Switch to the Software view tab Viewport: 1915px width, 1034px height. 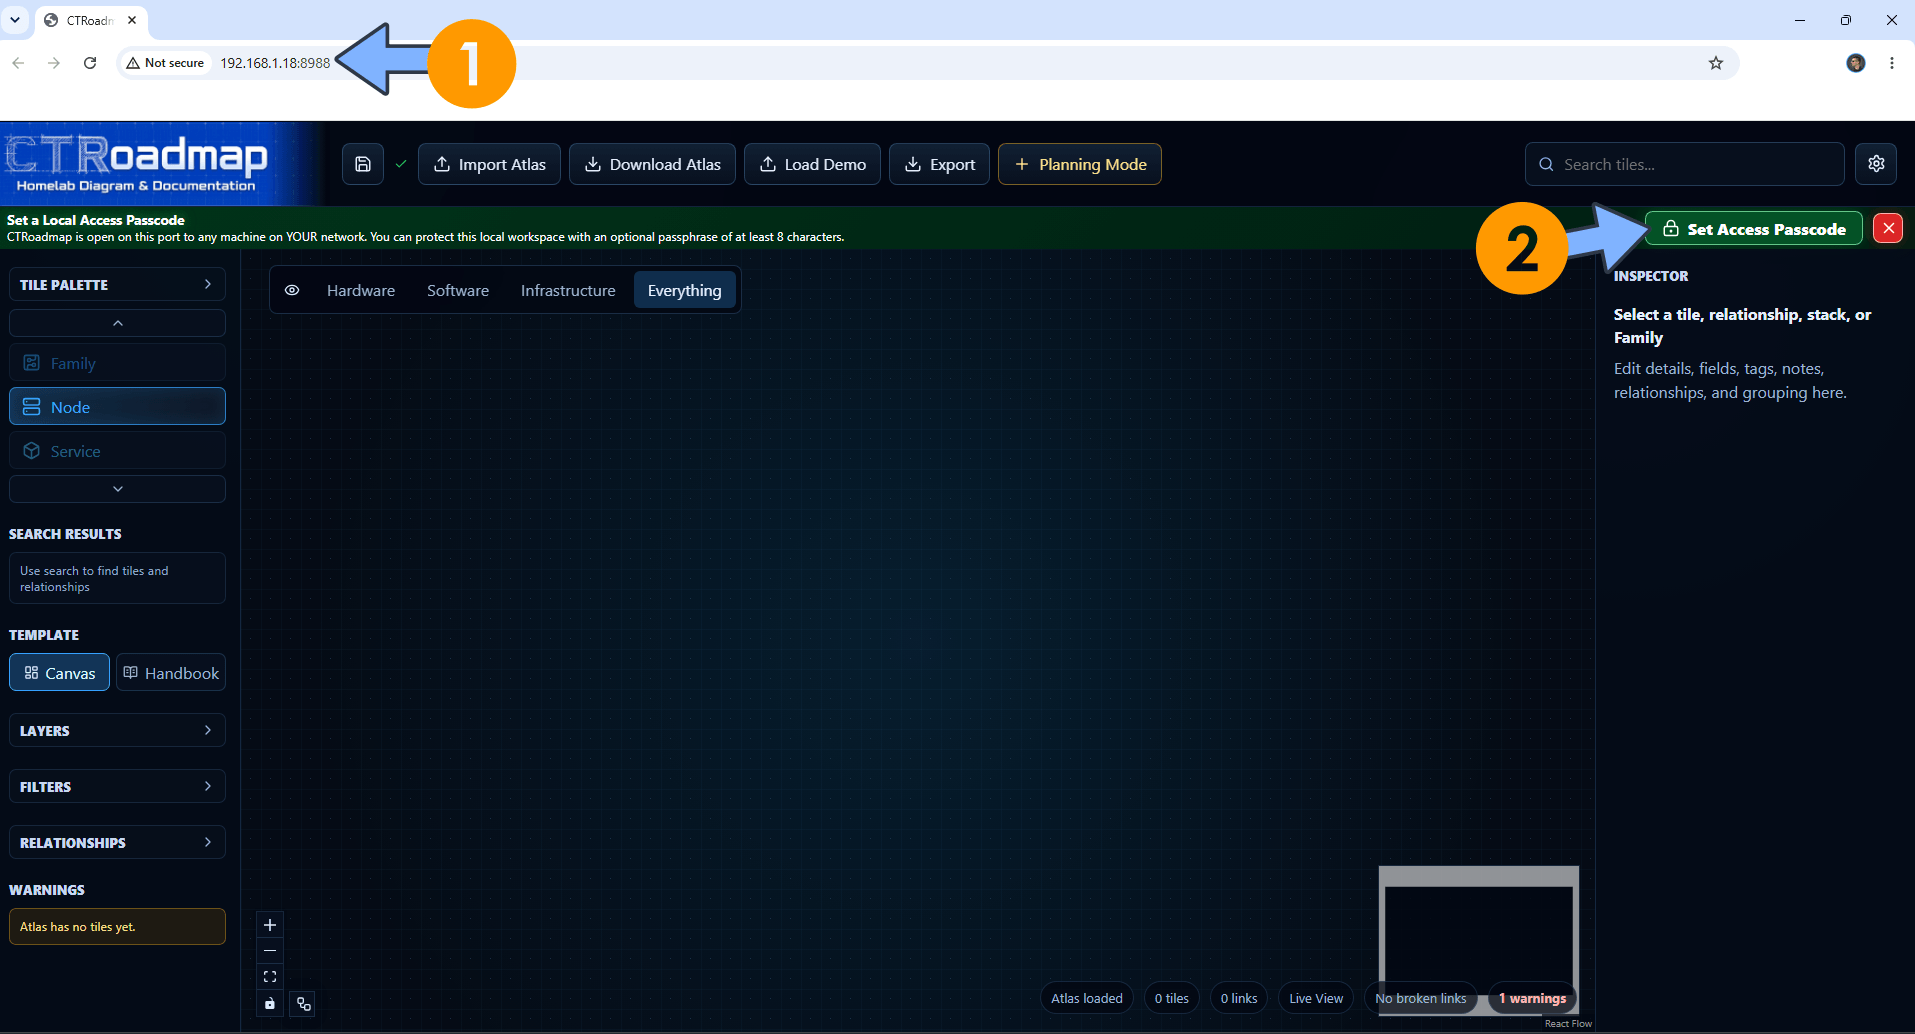458,290
